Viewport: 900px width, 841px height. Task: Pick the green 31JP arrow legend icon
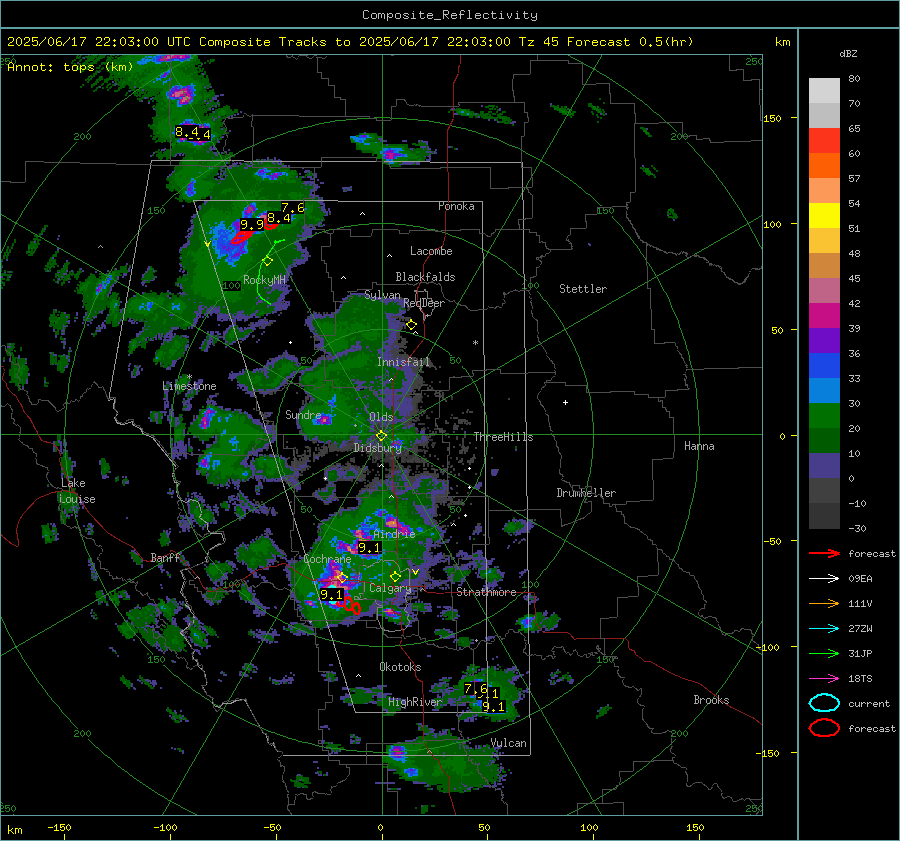tap(824, 653)
